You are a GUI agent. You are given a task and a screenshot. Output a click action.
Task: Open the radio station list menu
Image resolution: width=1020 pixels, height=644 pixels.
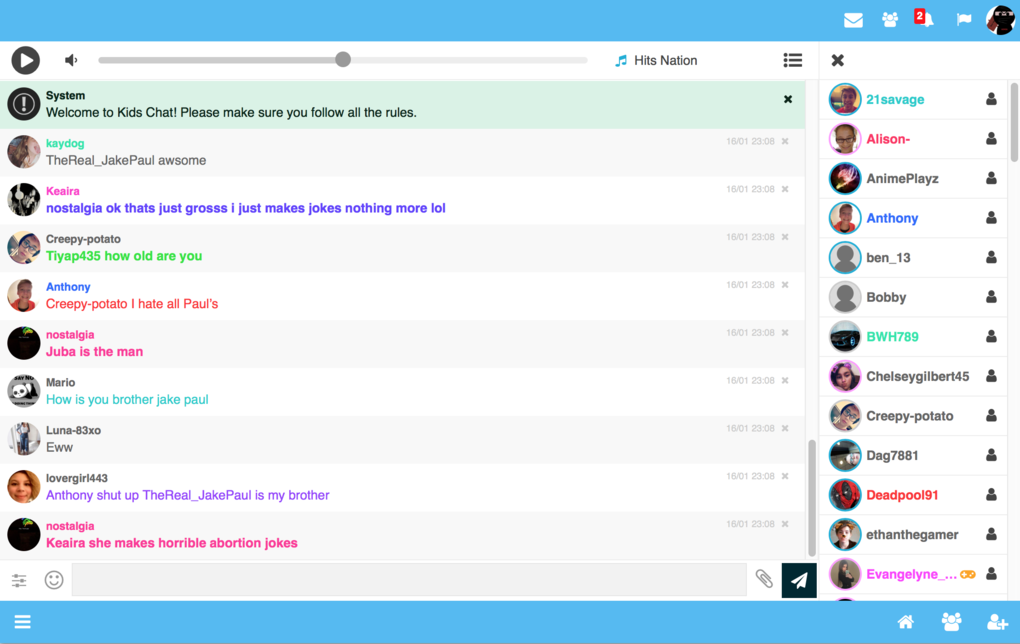793,61
